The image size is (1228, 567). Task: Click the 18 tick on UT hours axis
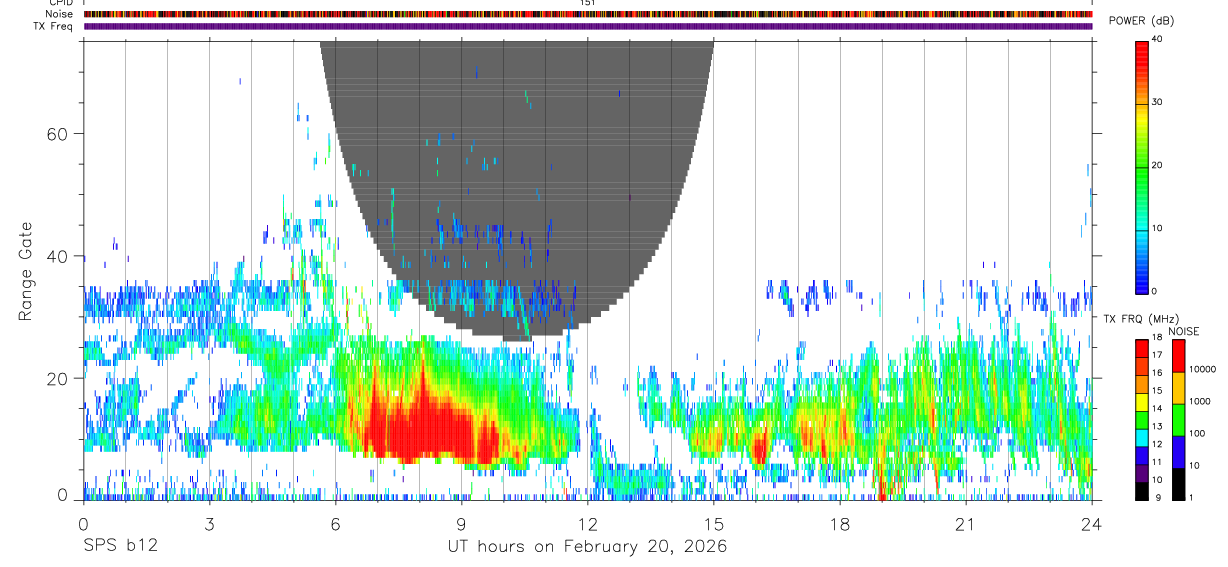(x=839, y=523)
